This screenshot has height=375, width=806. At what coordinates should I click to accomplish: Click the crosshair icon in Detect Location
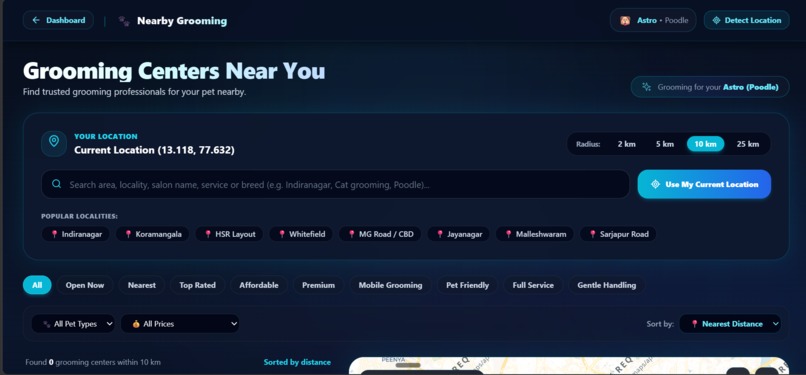tap(716, 21)
